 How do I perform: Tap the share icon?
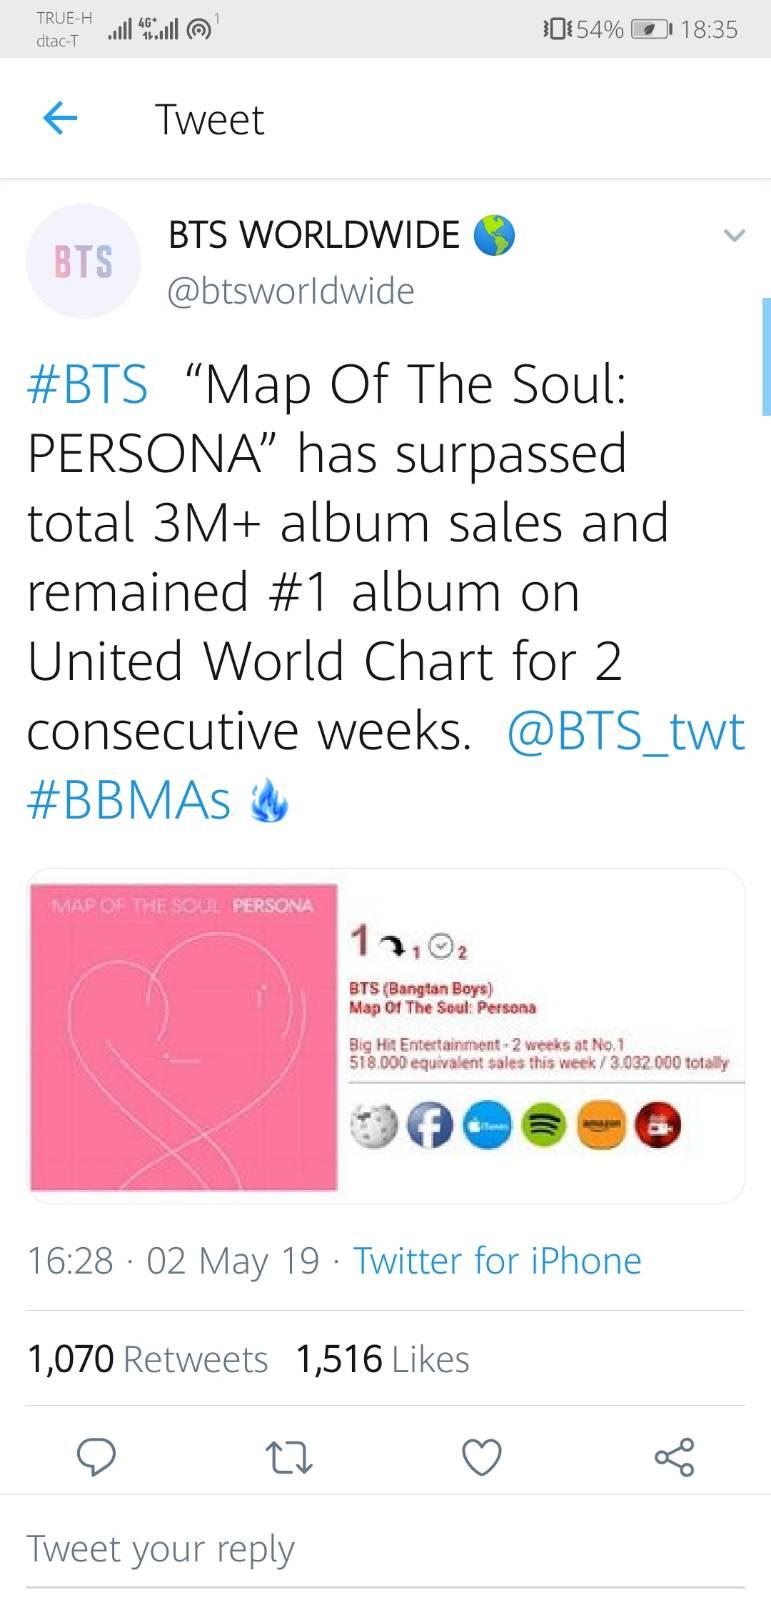[674, 1457]
